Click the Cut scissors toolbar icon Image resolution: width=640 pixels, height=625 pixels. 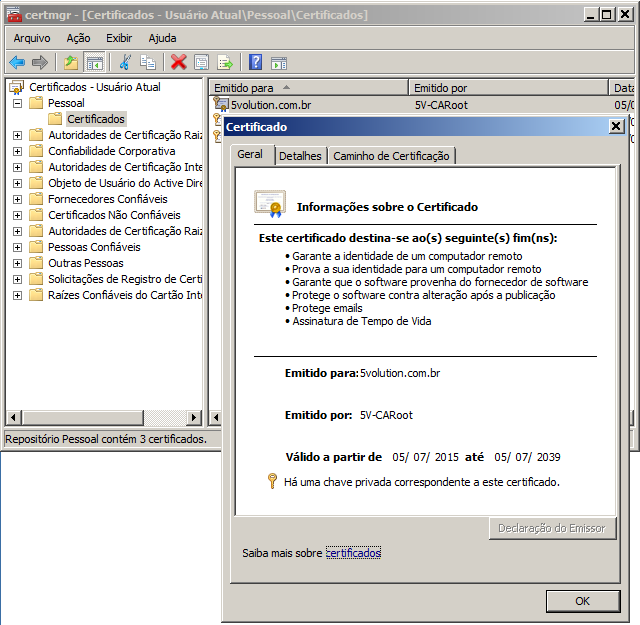[125, 62]
